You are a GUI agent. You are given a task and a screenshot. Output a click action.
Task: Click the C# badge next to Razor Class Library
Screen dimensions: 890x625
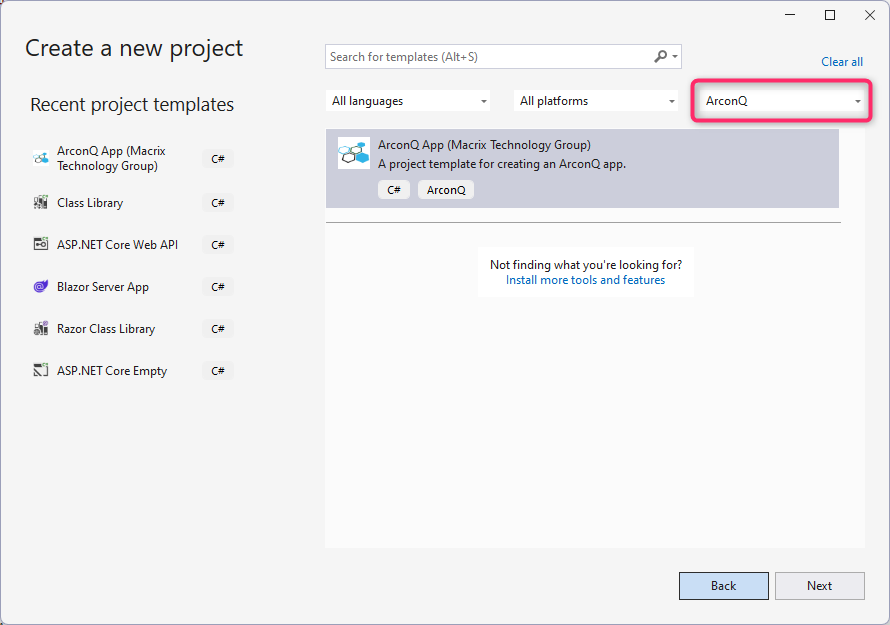pos(218,329)
